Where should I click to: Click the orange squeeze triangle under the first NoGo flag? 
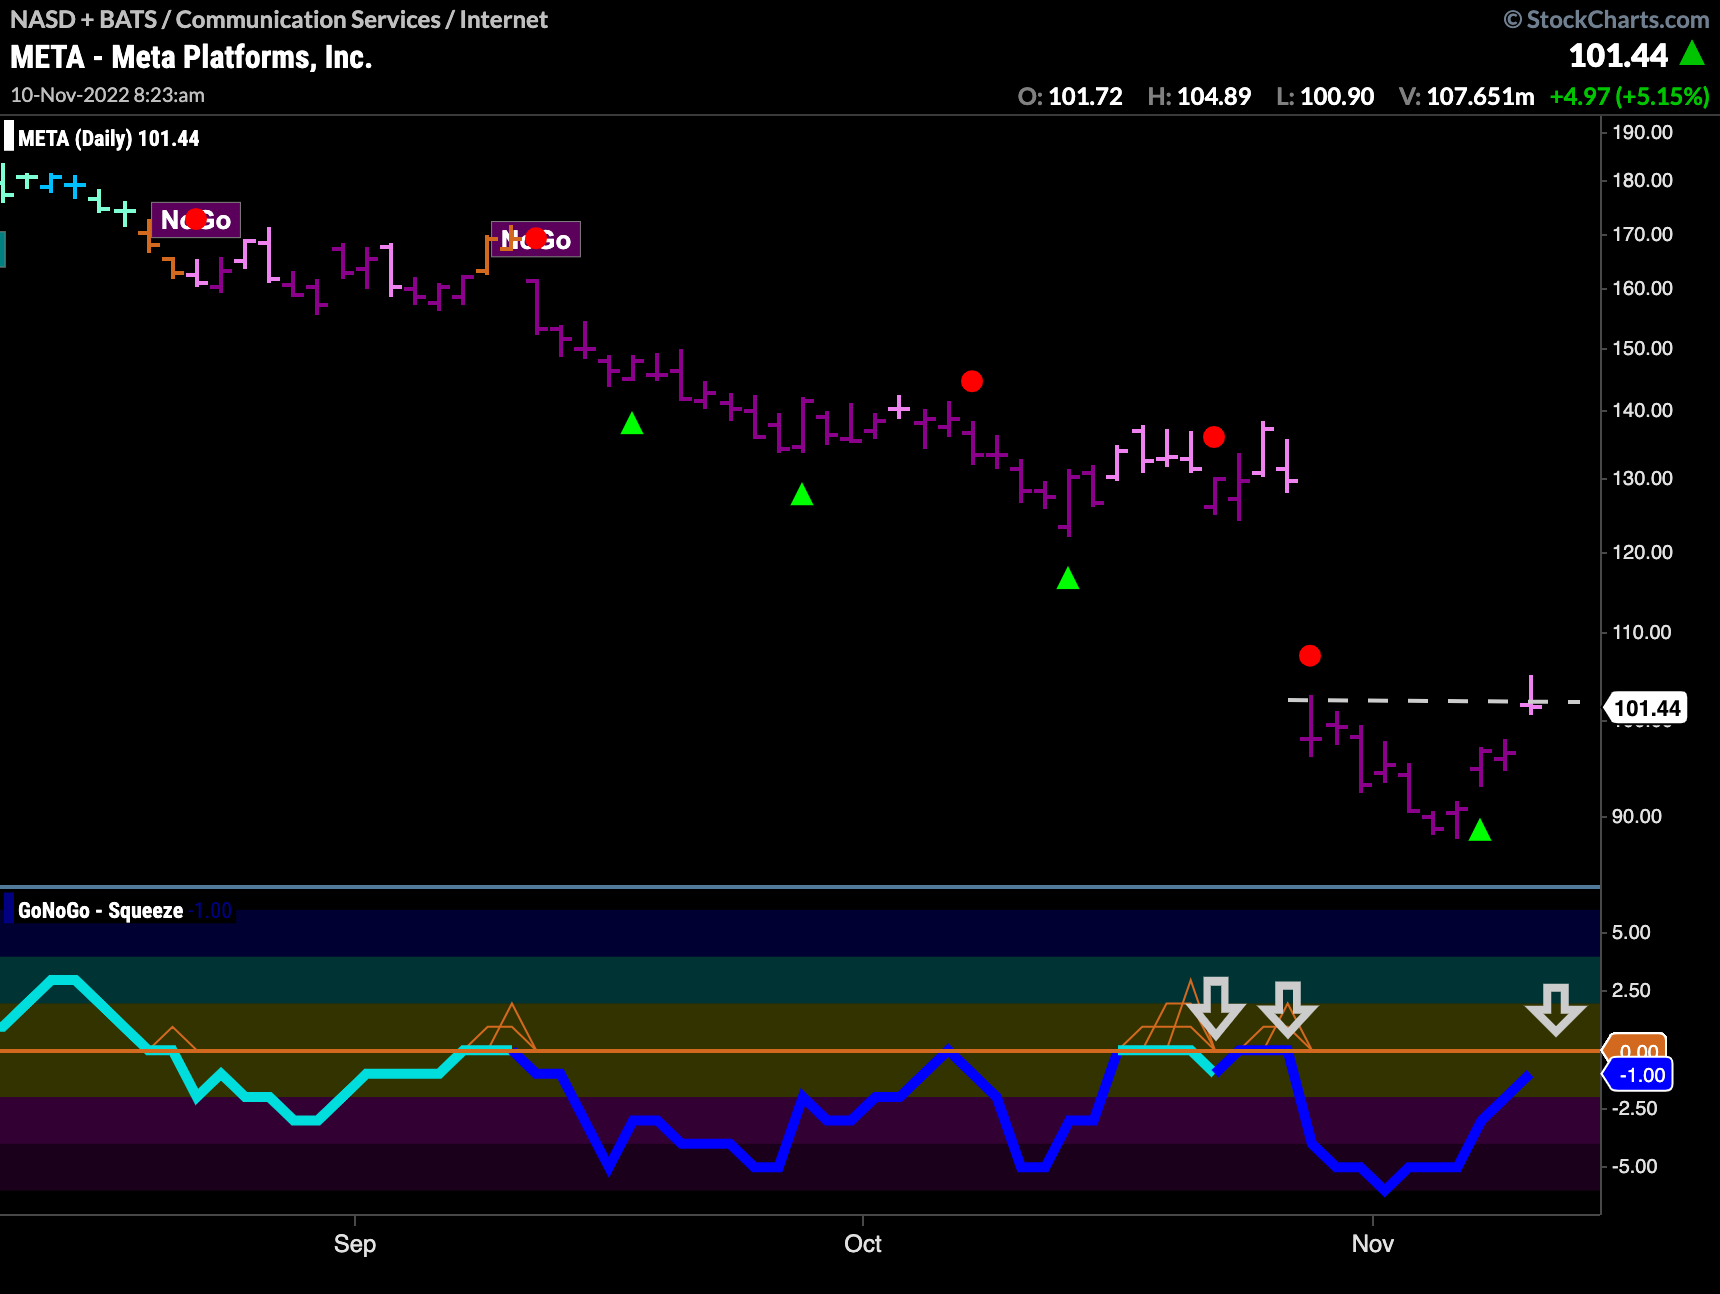(173, 1038)
